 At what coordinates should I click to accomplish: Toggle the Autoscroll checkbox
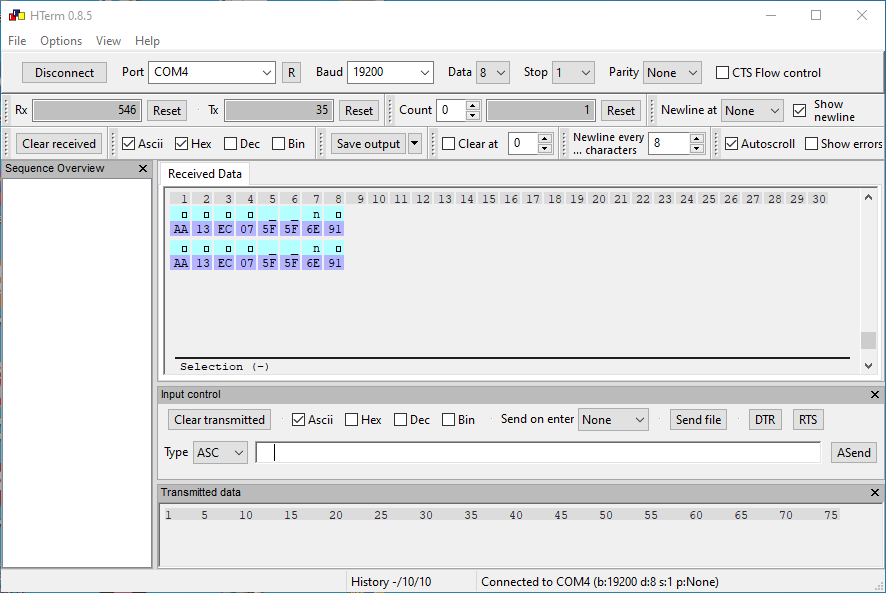(x=732, y=144)
